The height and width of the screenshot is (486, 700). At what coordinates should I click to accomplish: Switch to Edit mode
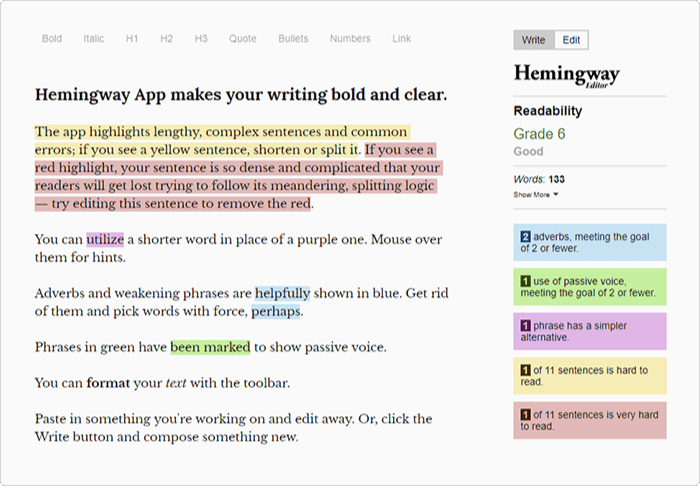571,40
